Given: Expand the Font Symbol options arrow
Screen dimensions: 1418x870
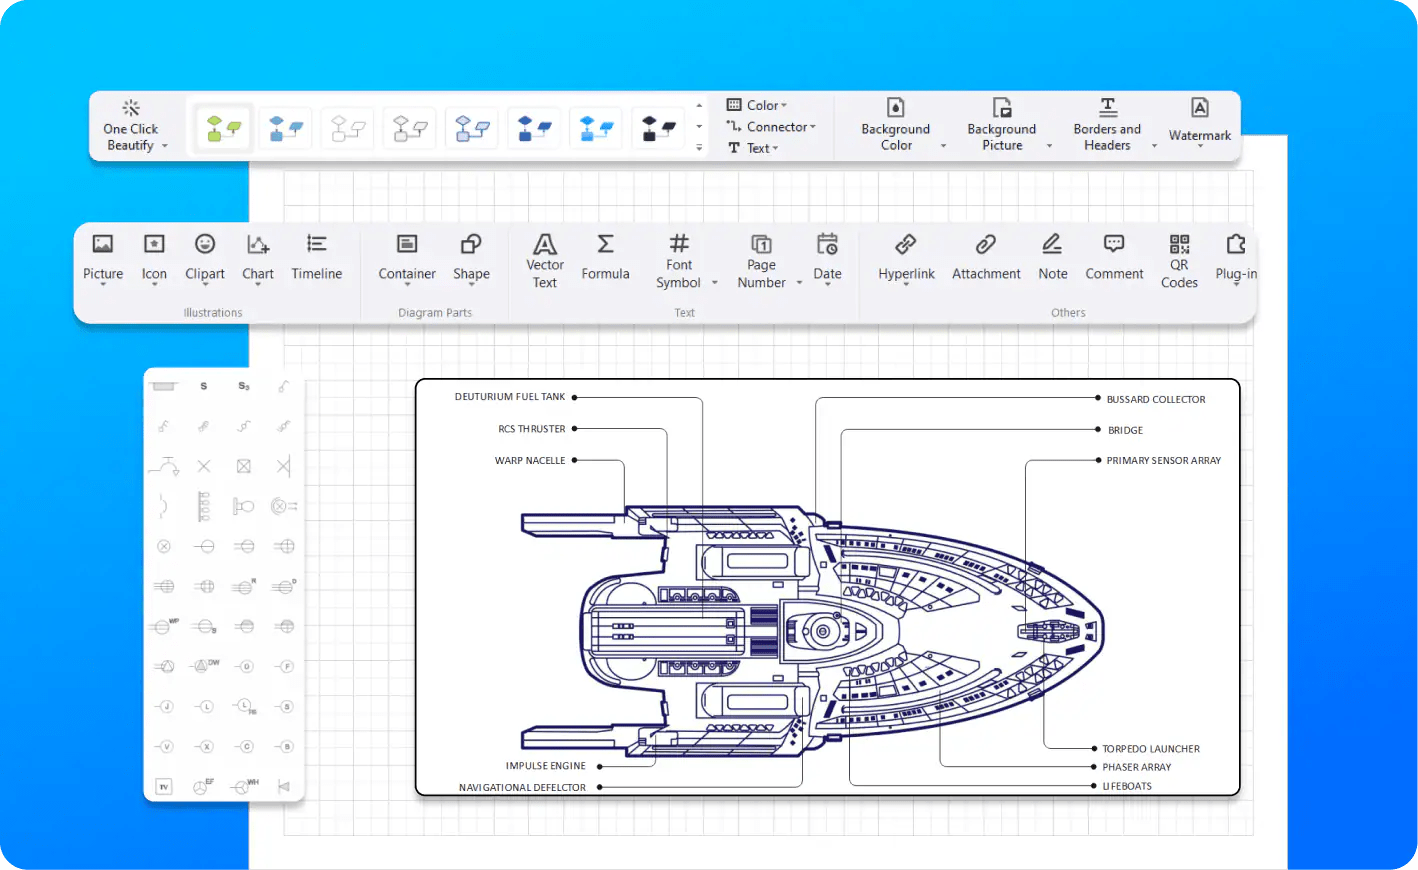Looking at the screenshot, I should point(714,283).
